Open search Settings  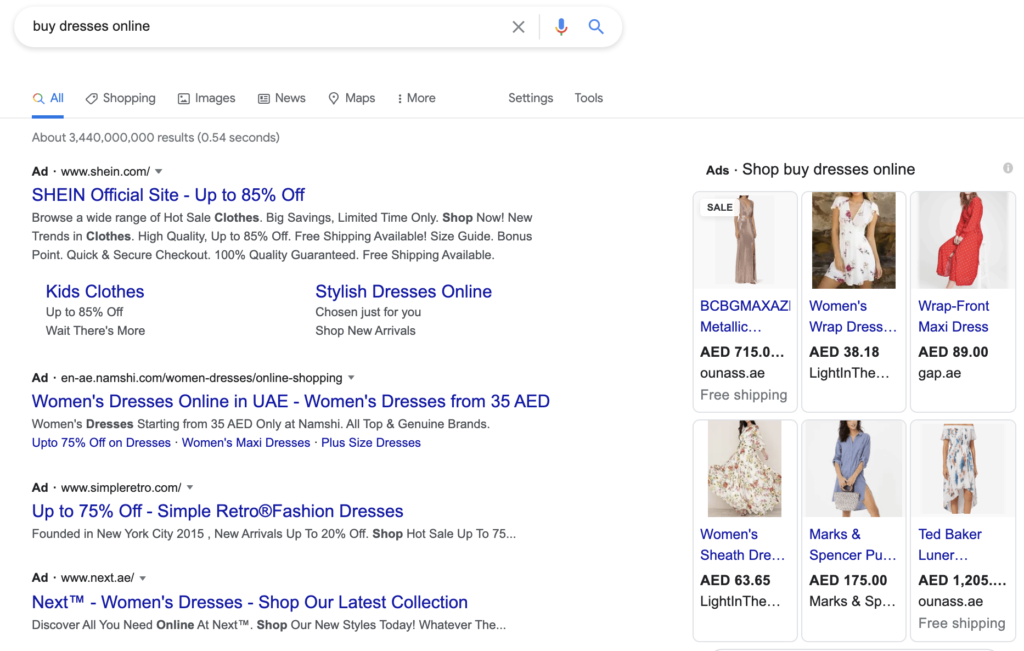pos(530,98)
